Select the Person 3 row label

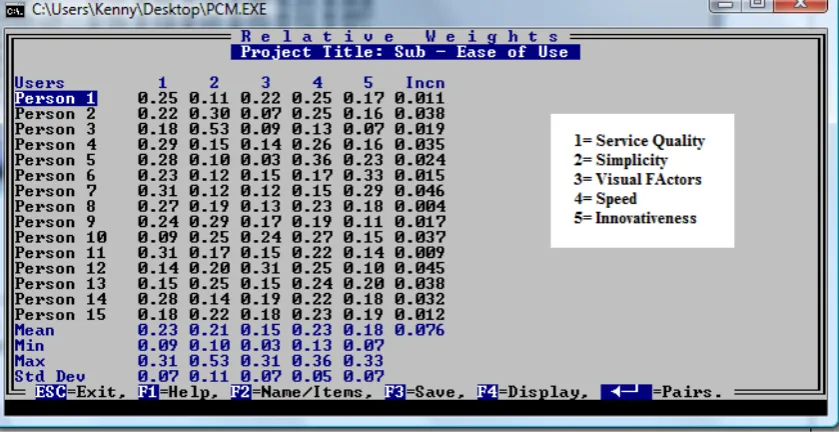click(55, 130)
